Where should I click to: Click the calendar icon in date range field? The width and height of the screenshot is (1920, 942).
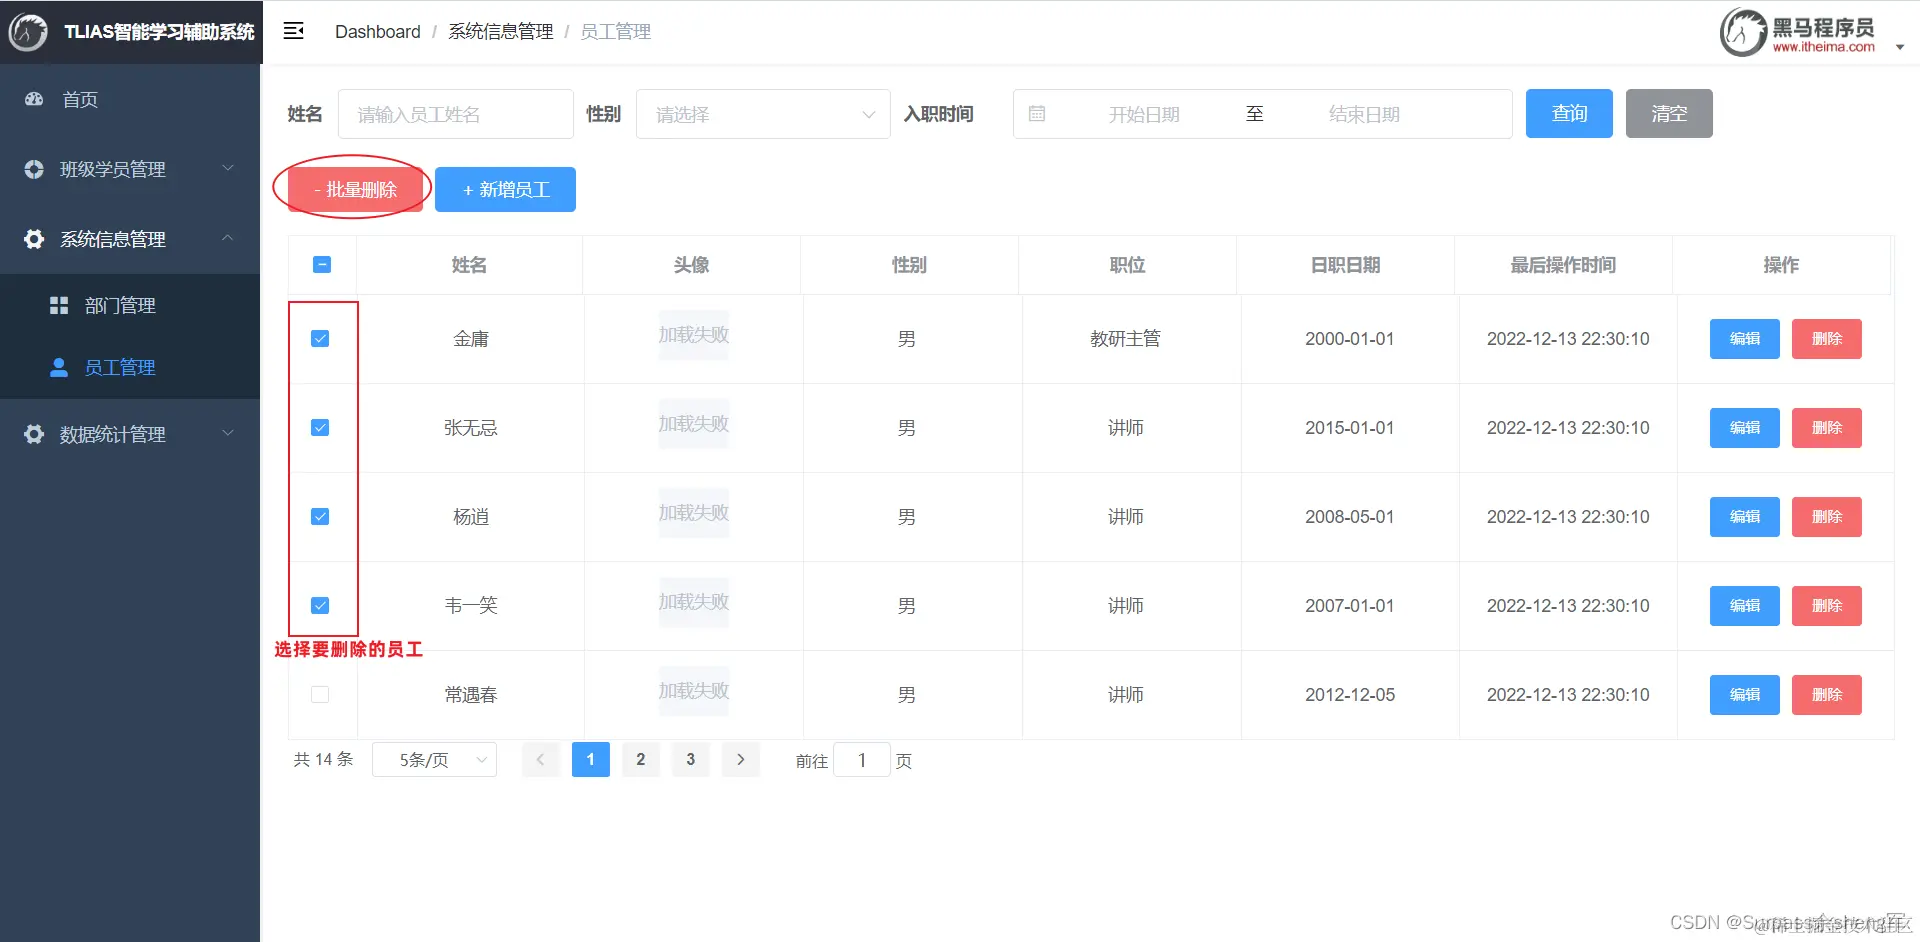1037,114
